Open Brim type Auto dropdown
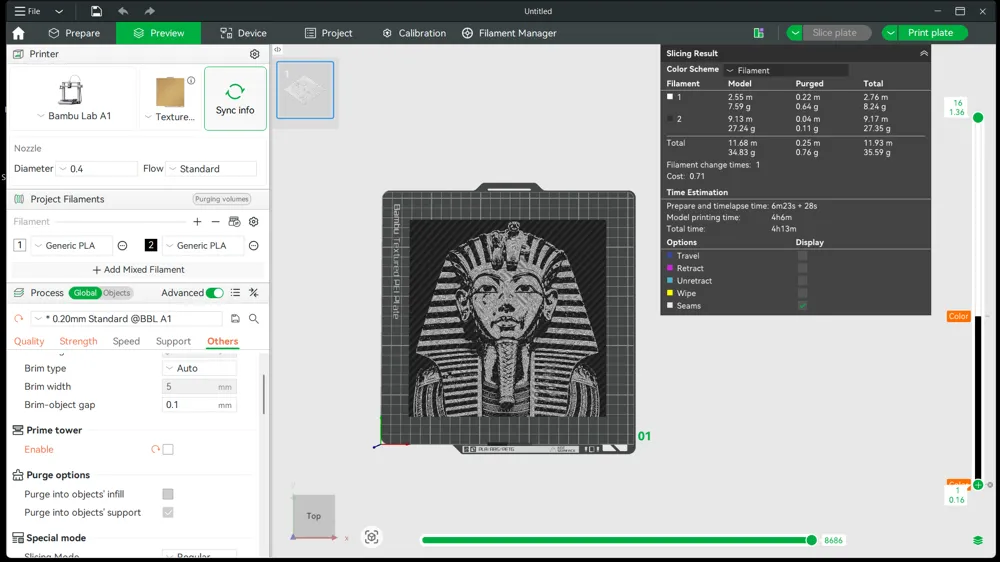Image resolution: width=1000 pixels, height=562 pixels. (200, 368)
